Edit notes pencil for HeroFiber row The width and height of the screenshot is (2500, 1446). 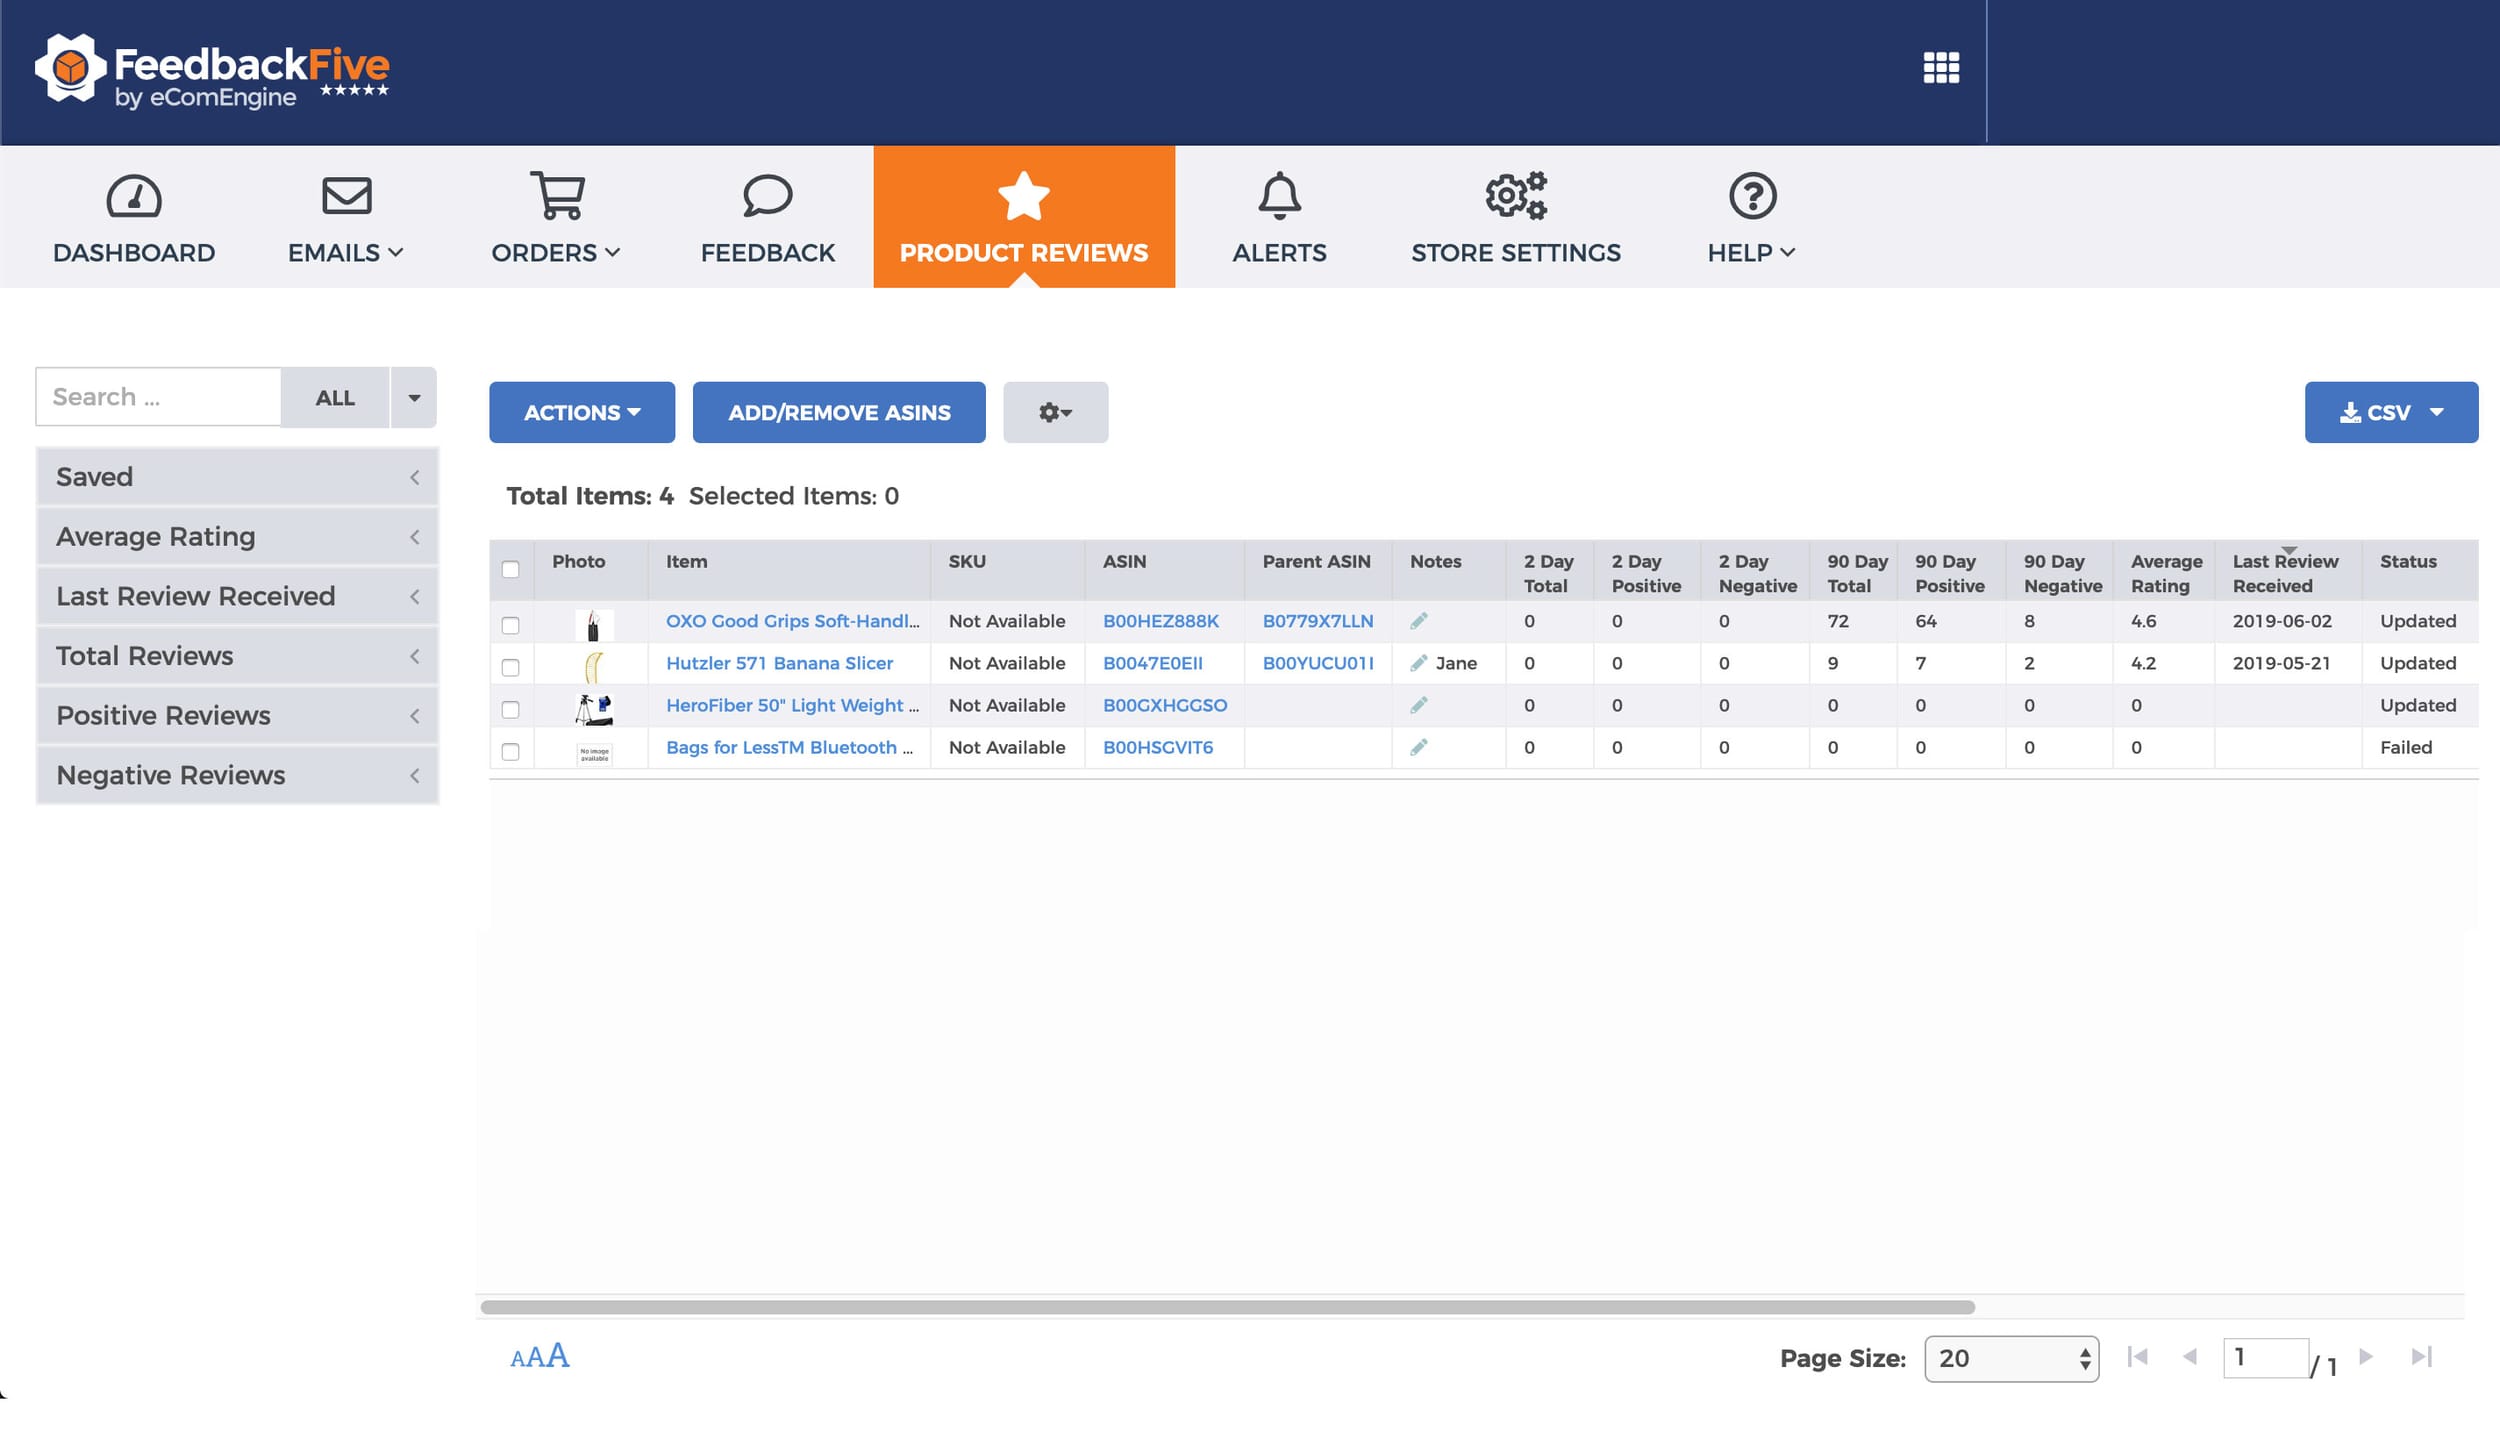point(1418,705)
